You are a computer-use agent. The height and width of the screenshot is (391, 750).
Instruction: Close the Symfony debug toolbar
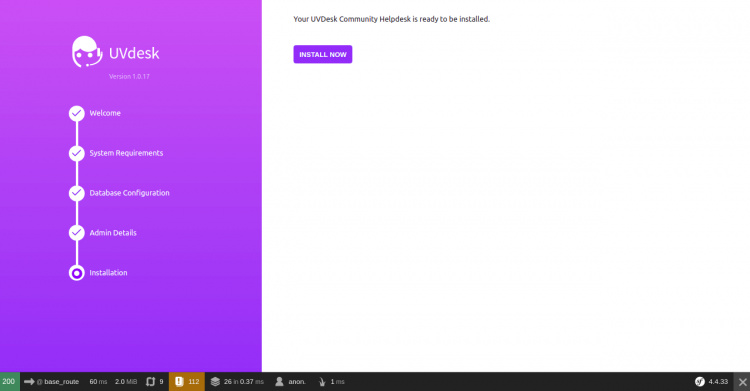tap(742, 382)
